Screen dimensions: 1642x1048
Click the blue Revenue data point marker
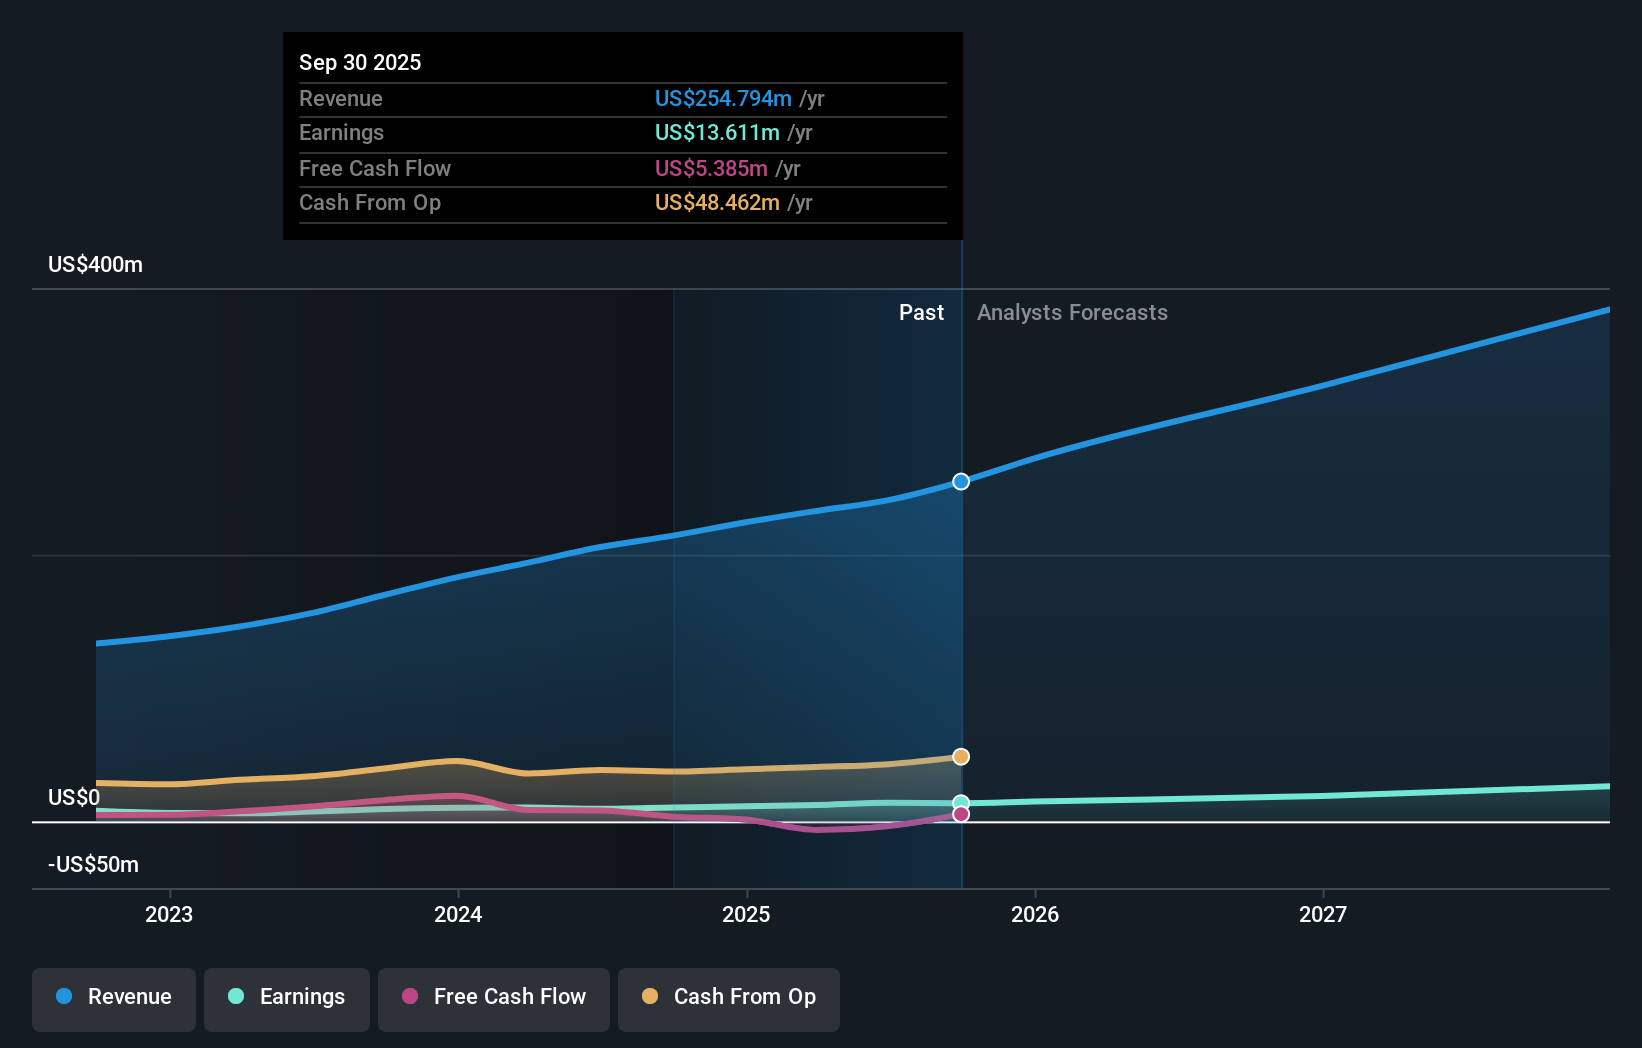click(961, 482)
